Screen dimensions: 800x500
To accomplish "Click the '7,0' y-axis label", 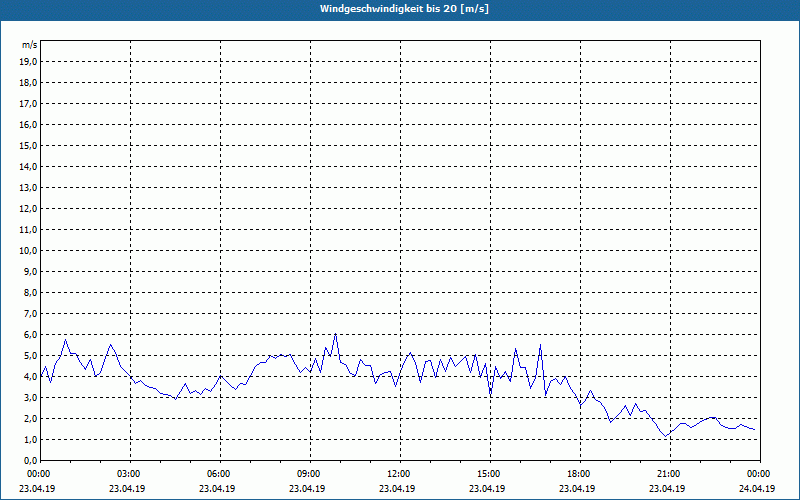I will (30, 313).
